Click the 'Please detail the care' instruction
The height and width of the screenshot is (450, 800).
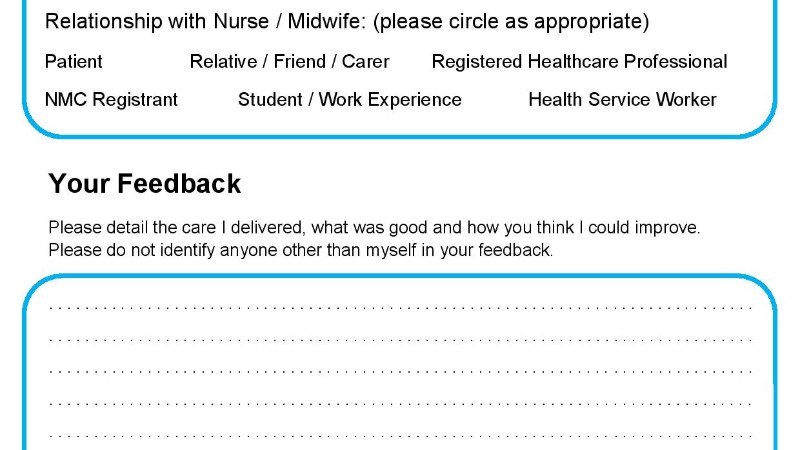coord(374,228)
